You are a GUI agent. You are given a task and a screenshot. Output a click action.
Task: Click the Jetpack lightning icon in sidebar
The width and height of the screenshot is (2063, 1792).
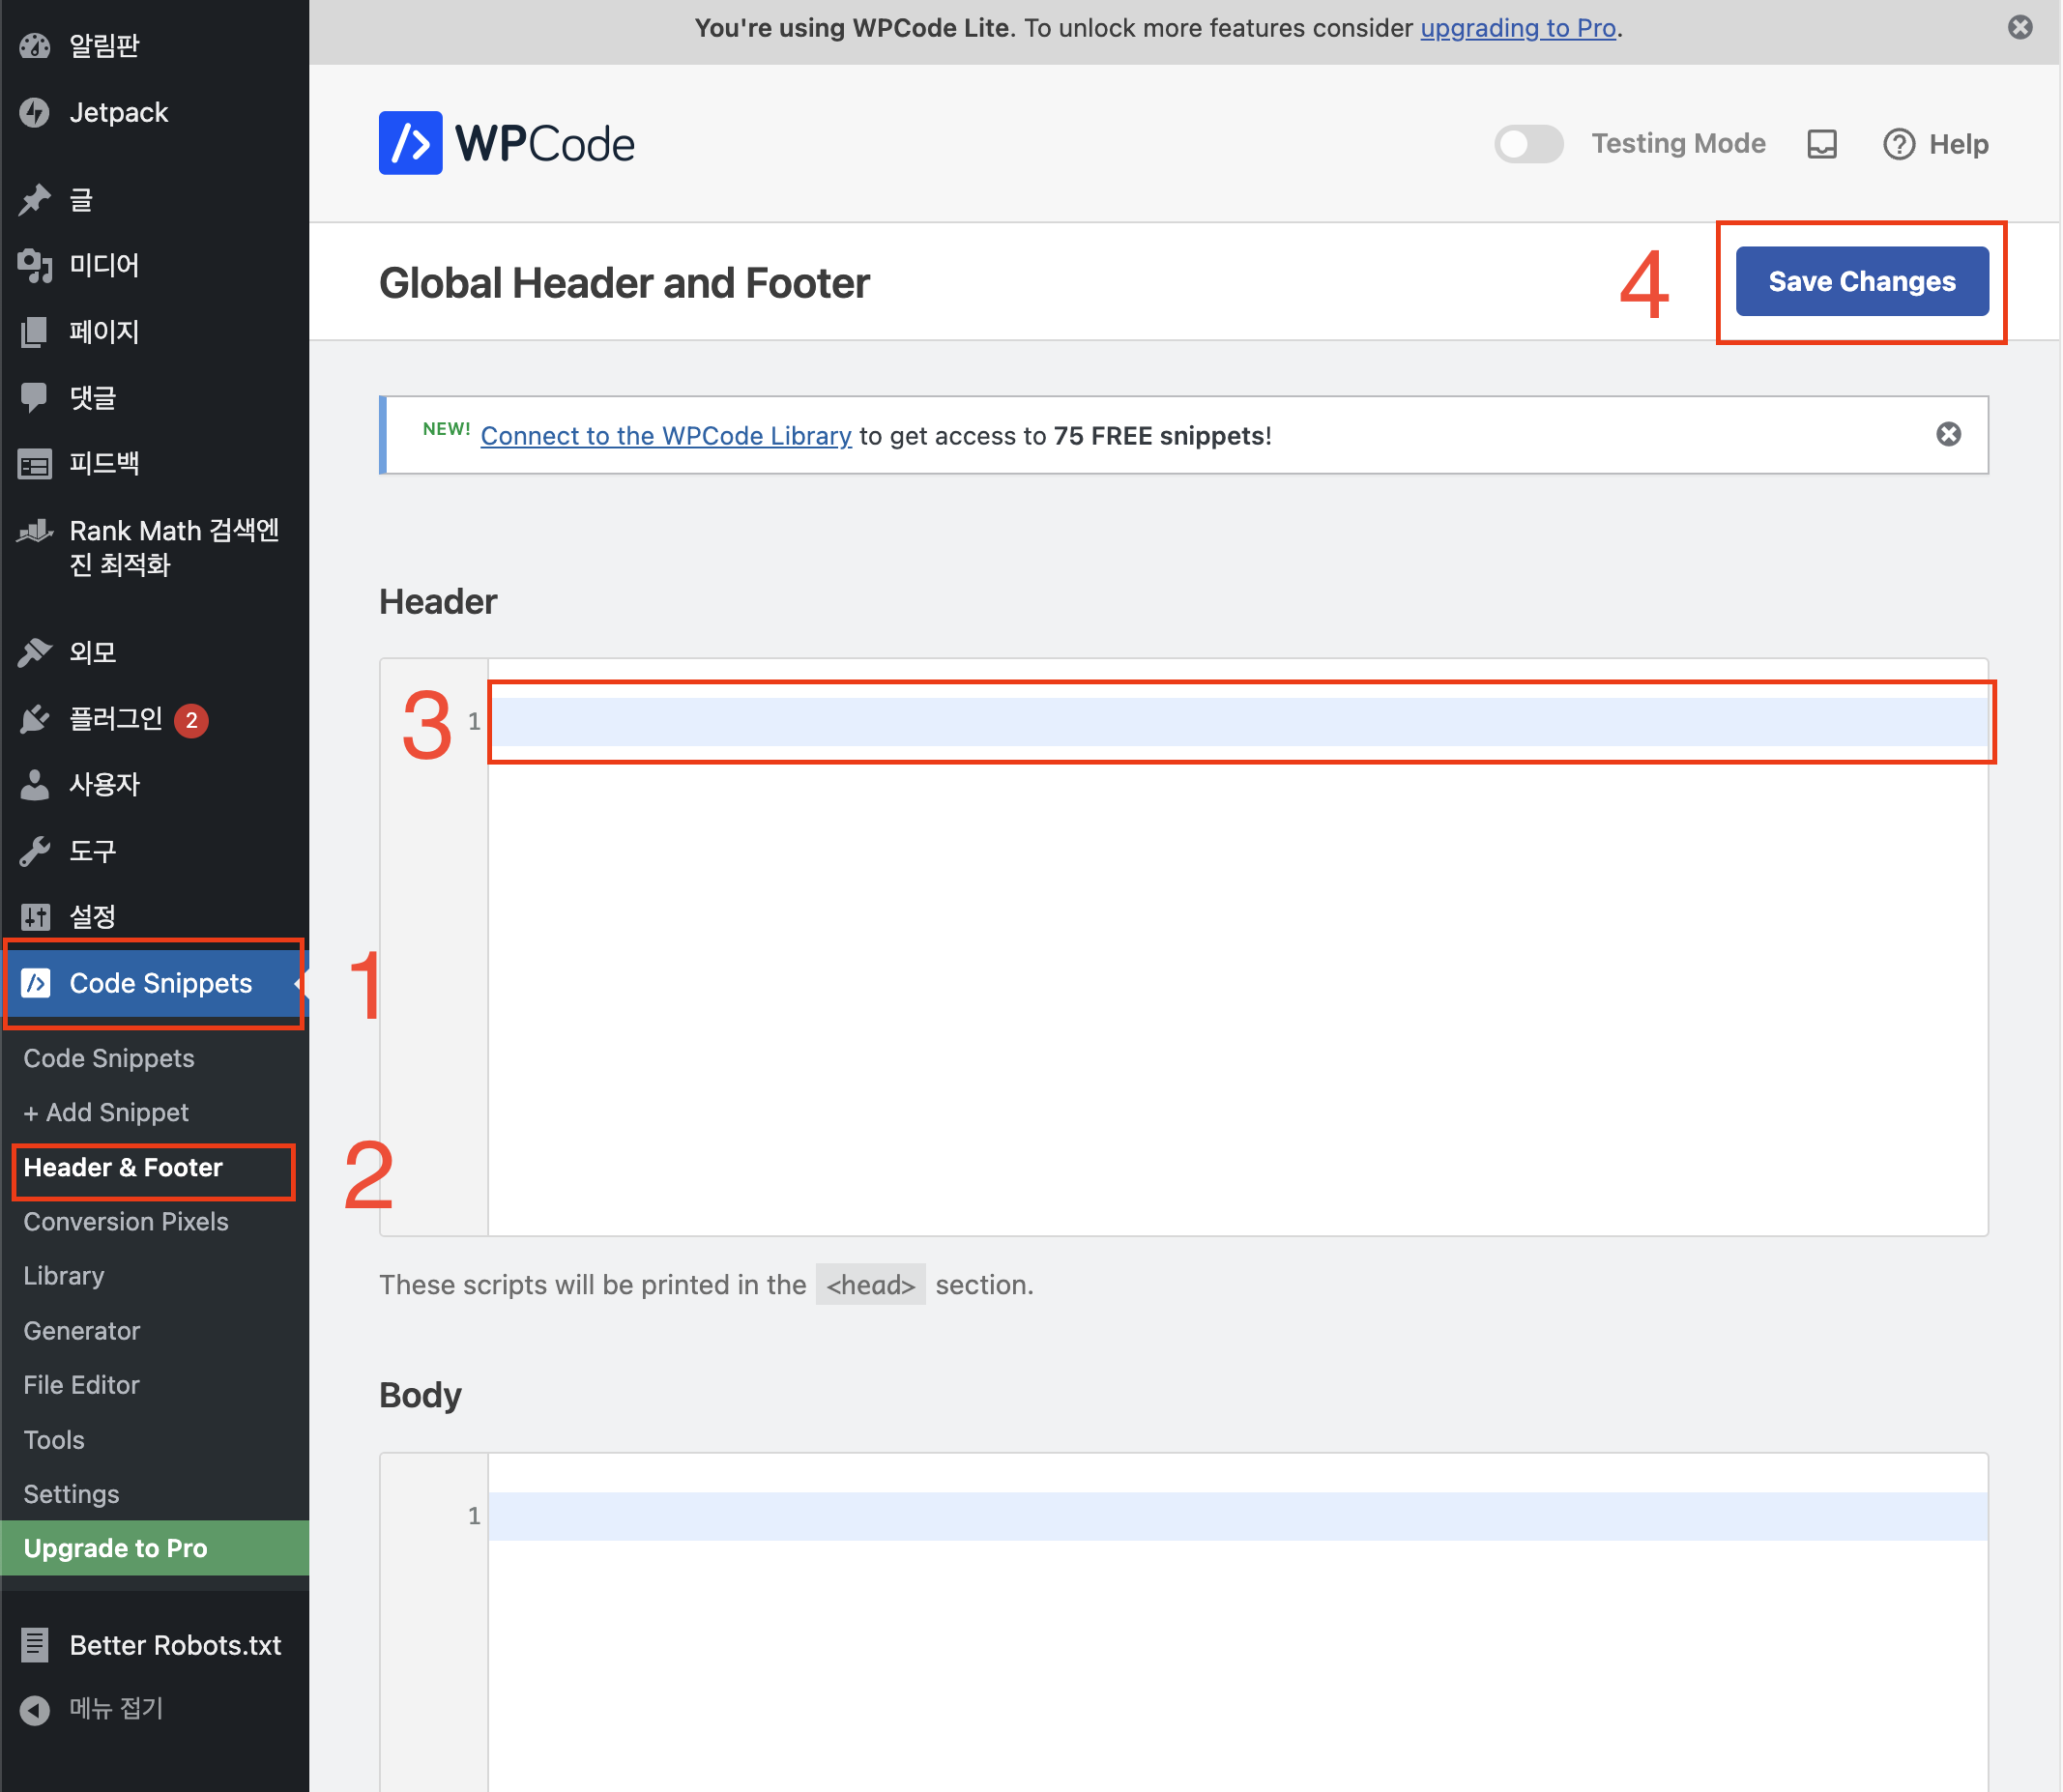pos(35,113)
